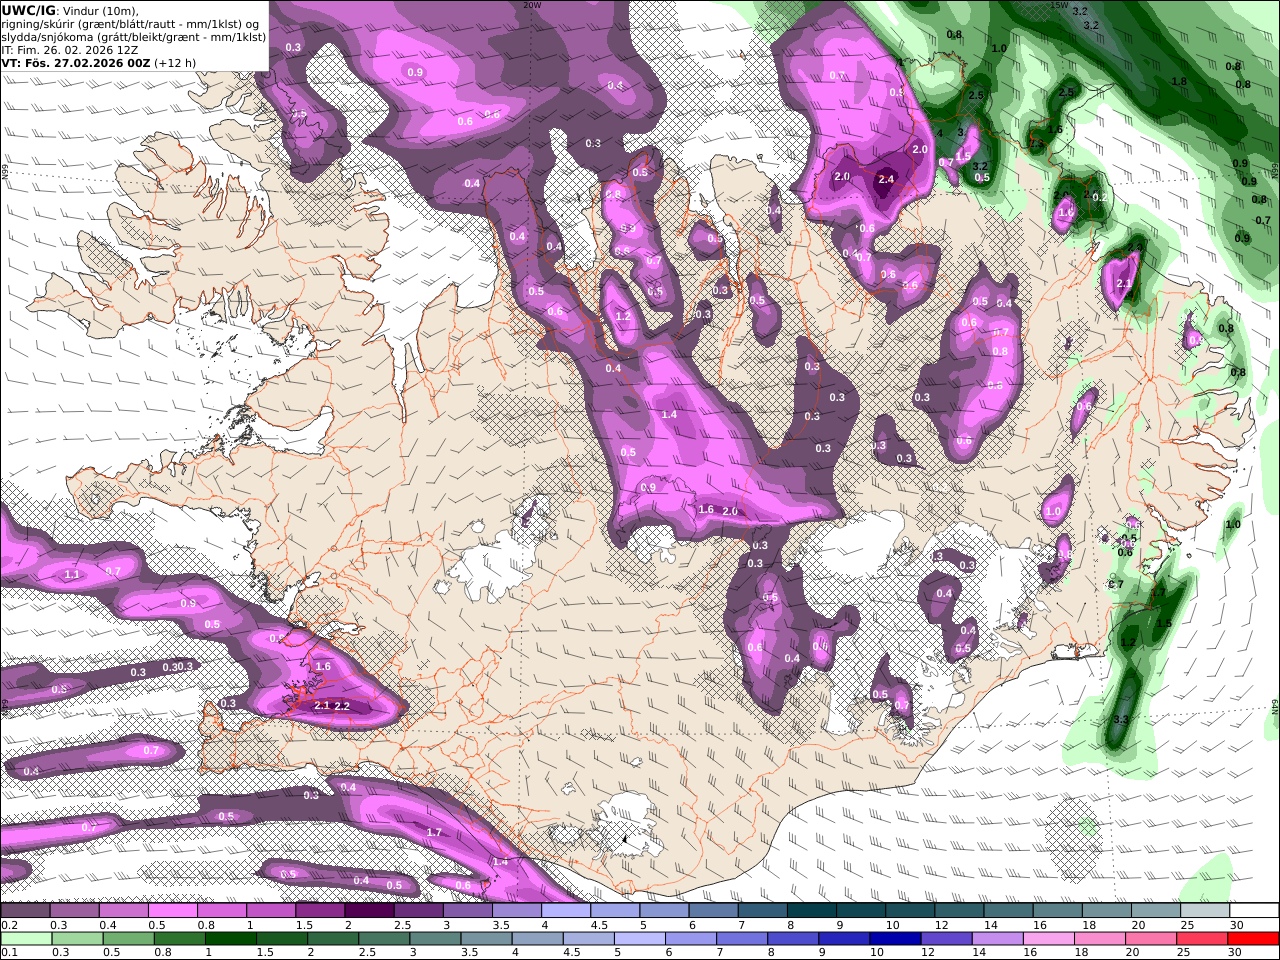
Task: Click the palest green first swatch on rain scale
Action: pyautogui.click(x=25, y=939)
